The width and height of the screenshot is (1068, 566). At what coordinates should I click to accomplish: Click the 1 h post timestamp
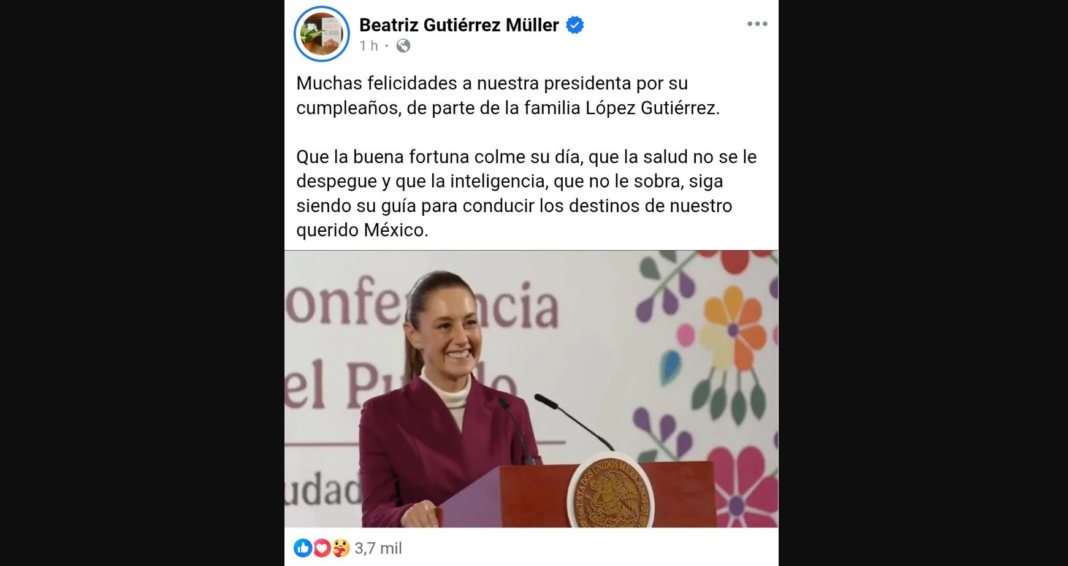(368, 46)
